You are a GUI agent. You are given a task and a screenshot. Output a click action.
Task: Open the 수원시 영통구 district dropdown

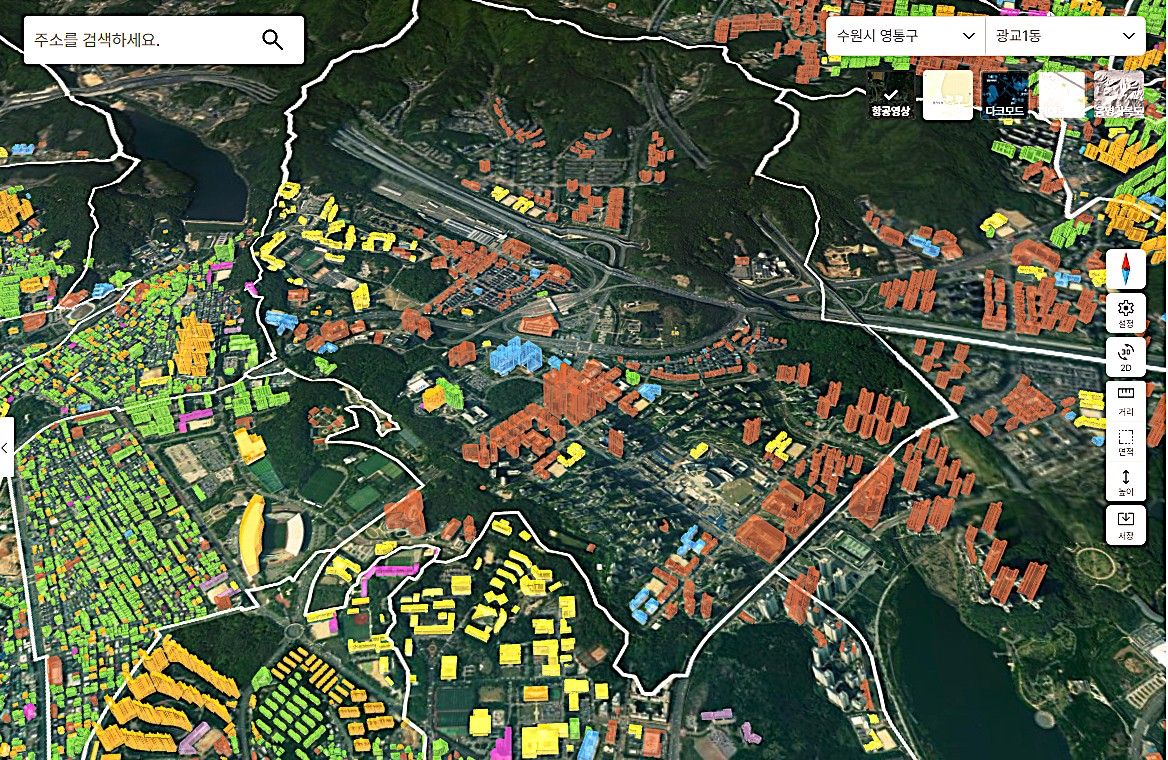coord(905,36)
